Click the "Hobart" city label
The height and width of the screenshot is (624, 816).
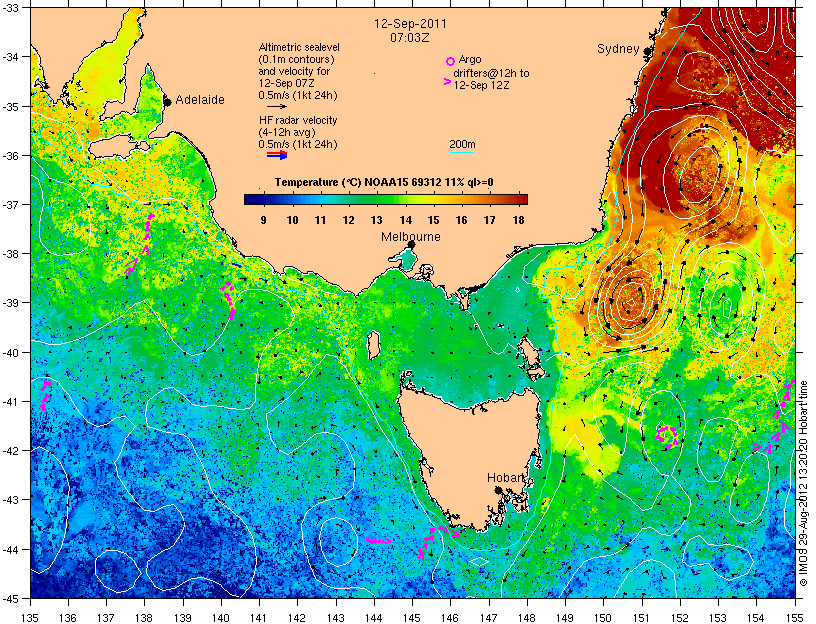click(x=506, y=478)
